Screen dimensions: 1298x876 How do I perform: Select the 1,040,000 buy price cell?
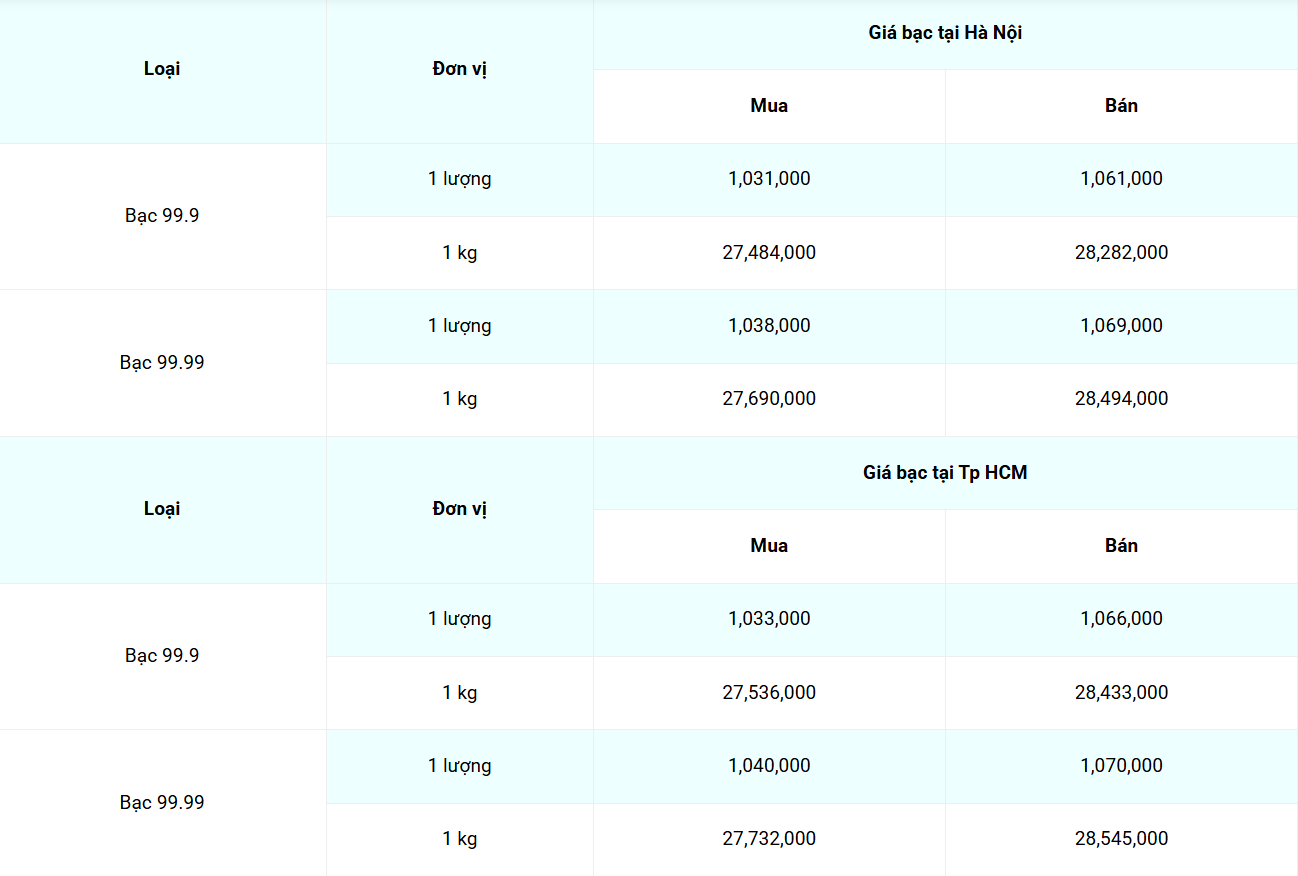769,765
